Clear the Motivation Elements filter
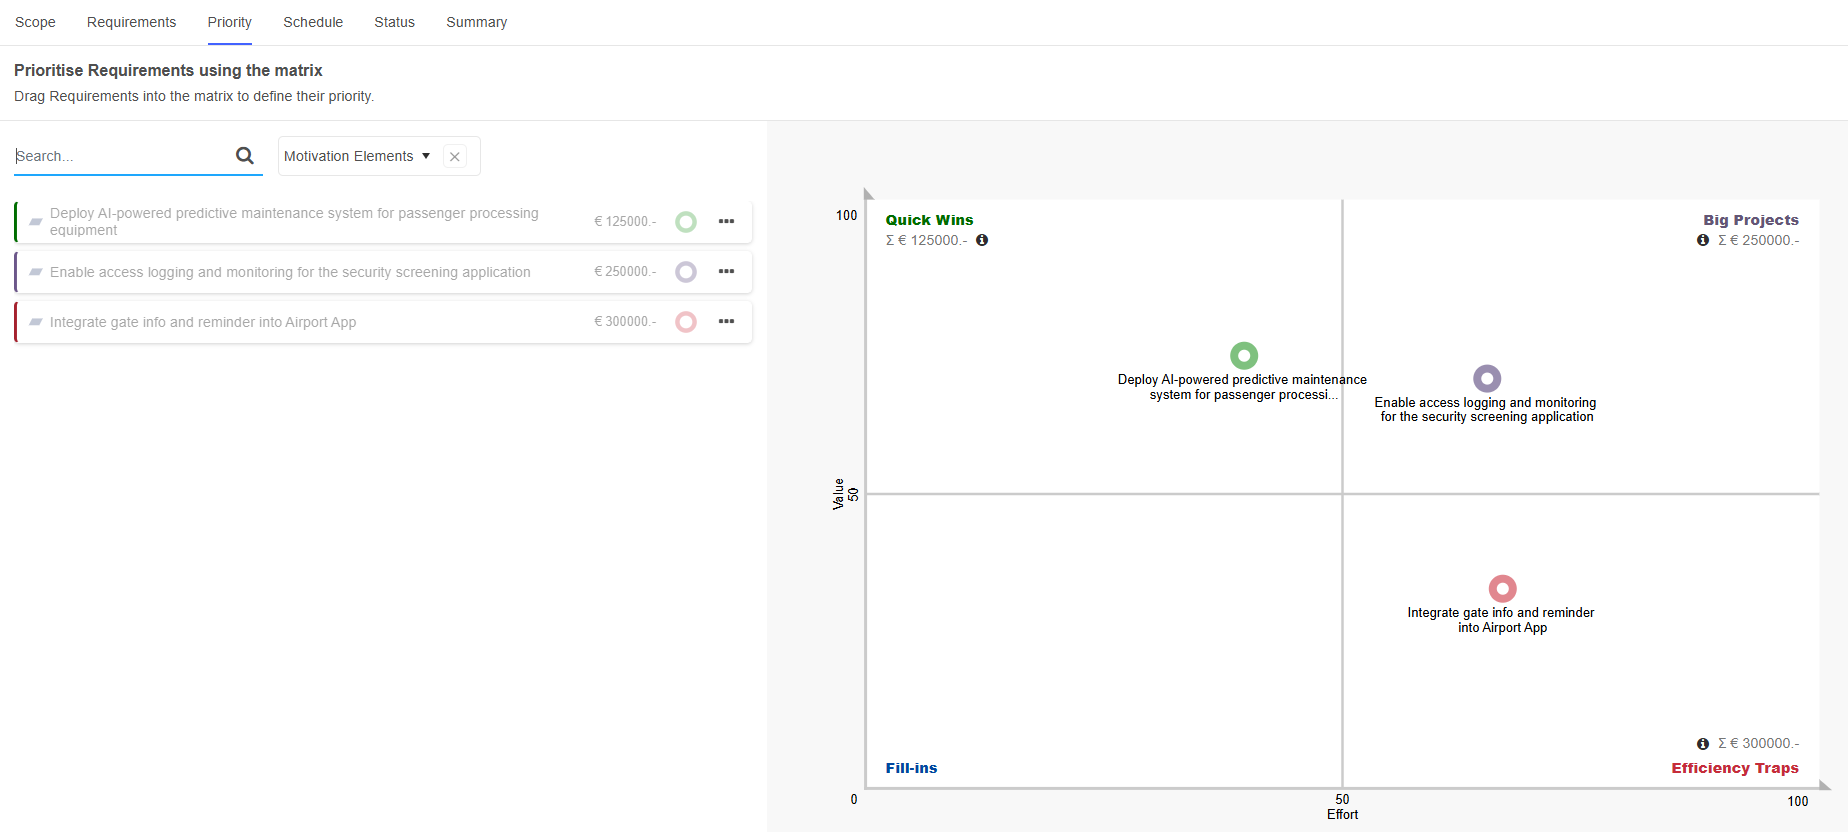The image size is (1848, 832). click(x=455, y=157)
